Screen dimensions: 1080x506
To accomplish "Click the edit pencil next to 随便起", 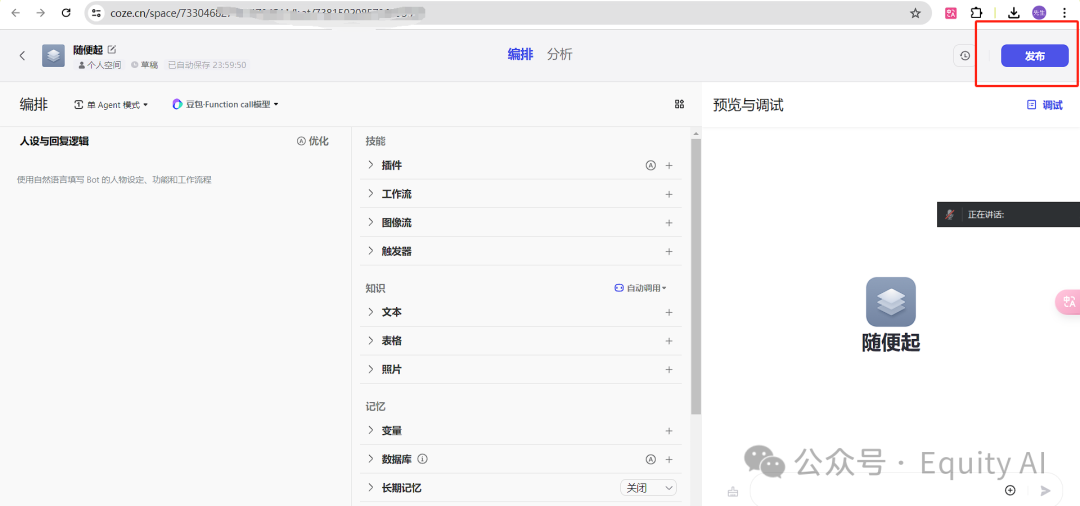I will 112,49.
